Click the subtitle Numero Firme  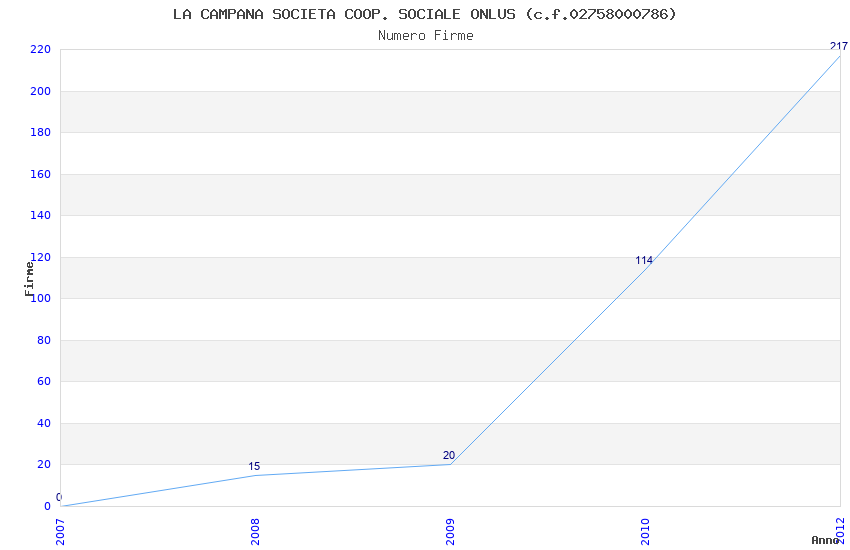click(x=426, y=36)
